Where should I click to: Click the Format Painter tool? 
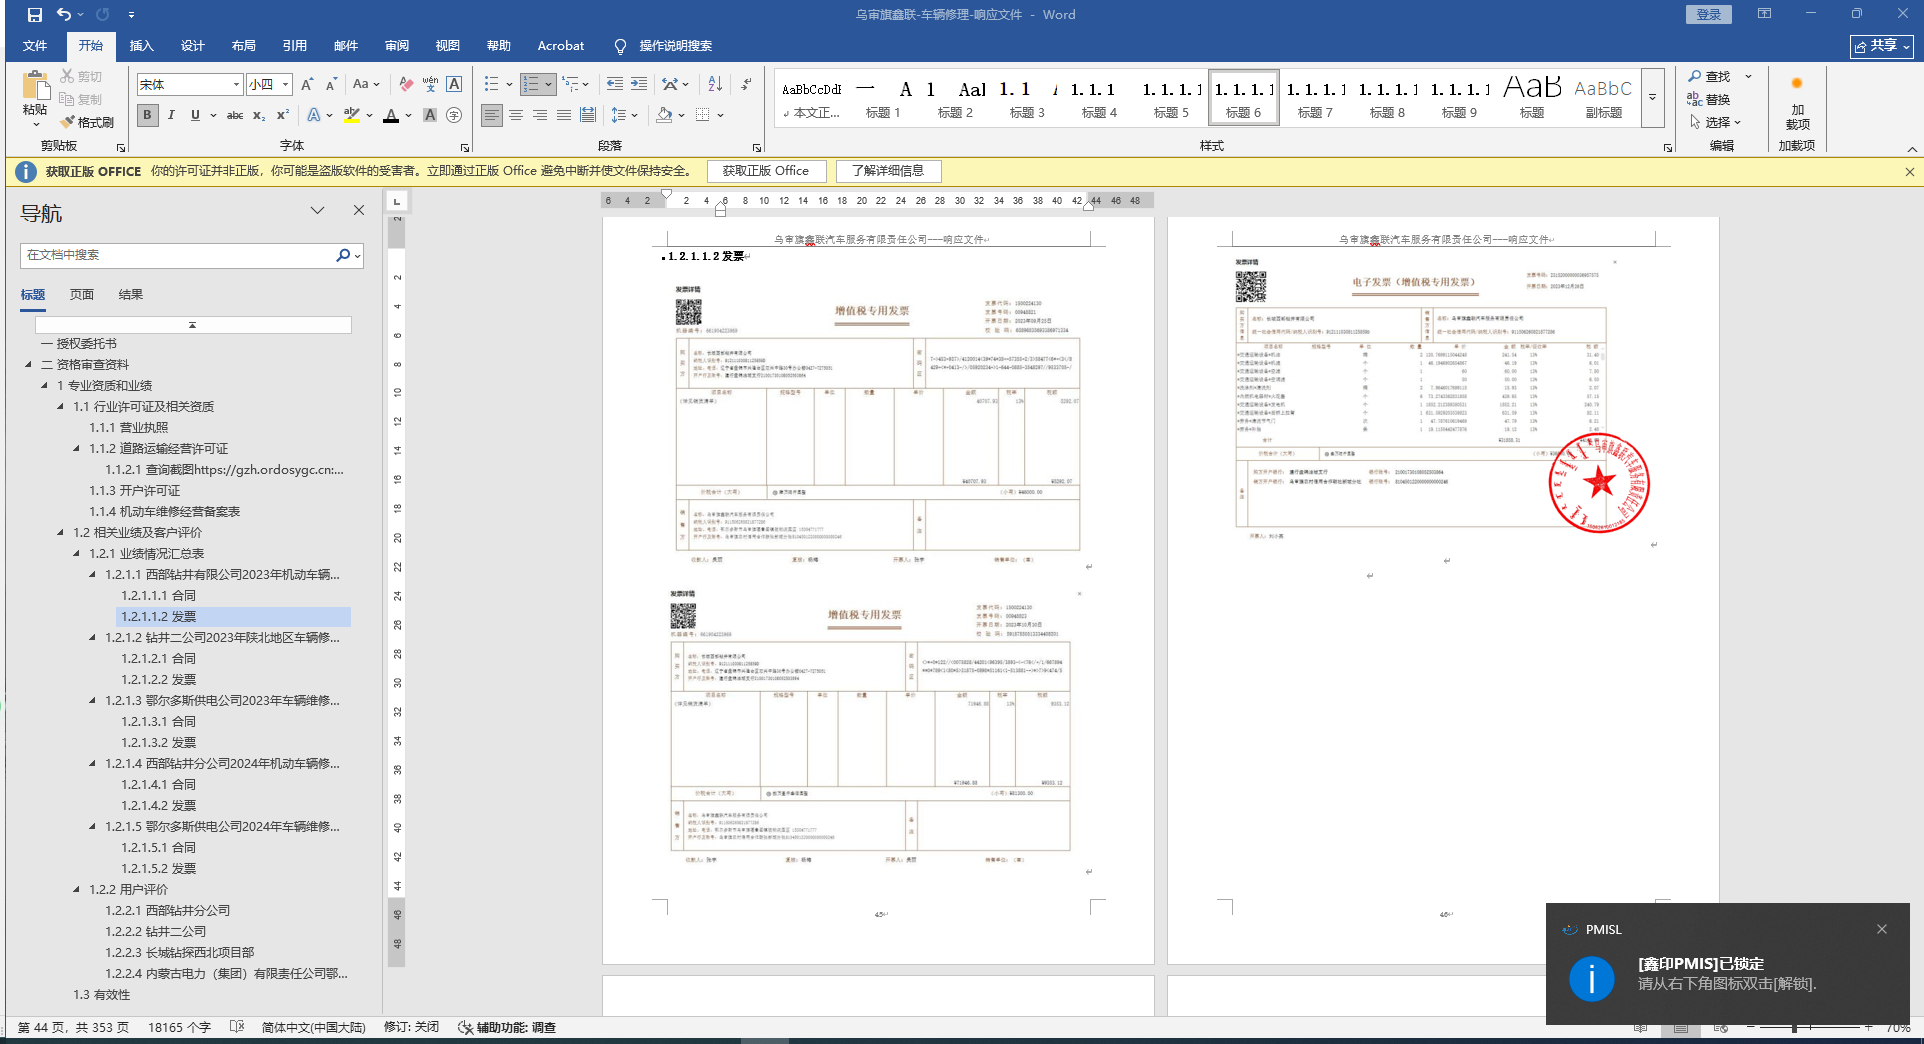[87, 122]
